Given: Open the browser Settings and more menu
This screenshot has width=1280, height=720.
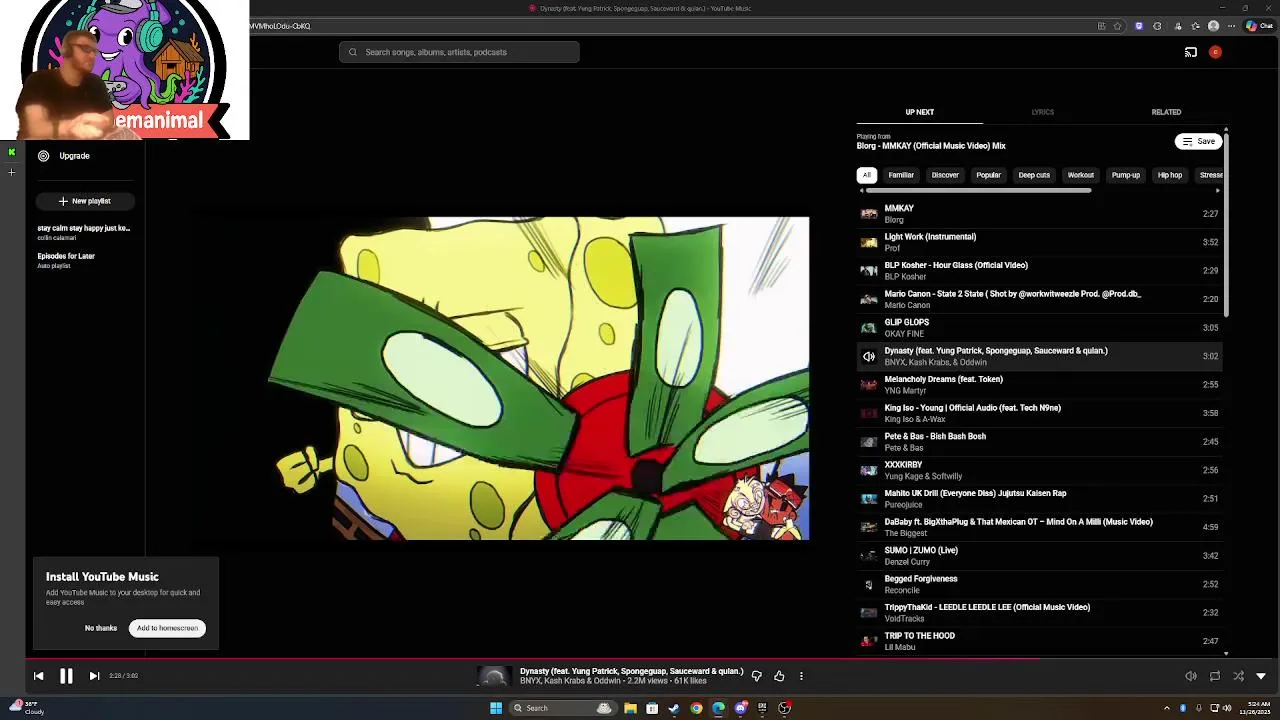Looking at the screenshot, I should 1232,26.
